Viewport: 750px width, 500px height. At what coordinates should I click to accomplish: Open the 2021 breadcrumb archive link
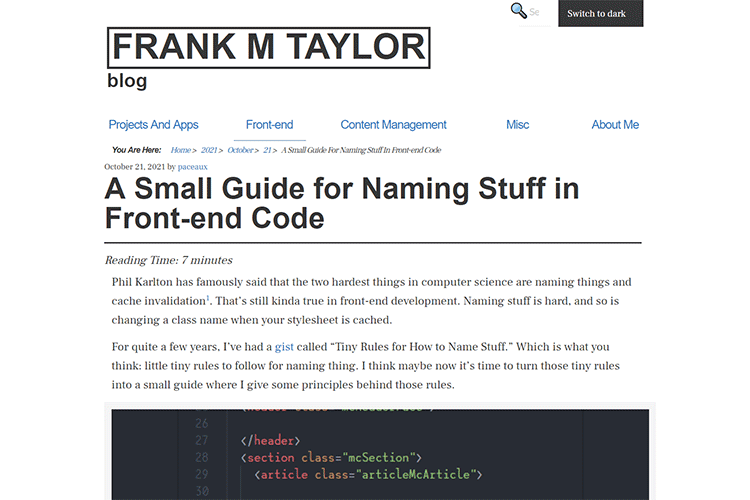click(x=207, y=150)
